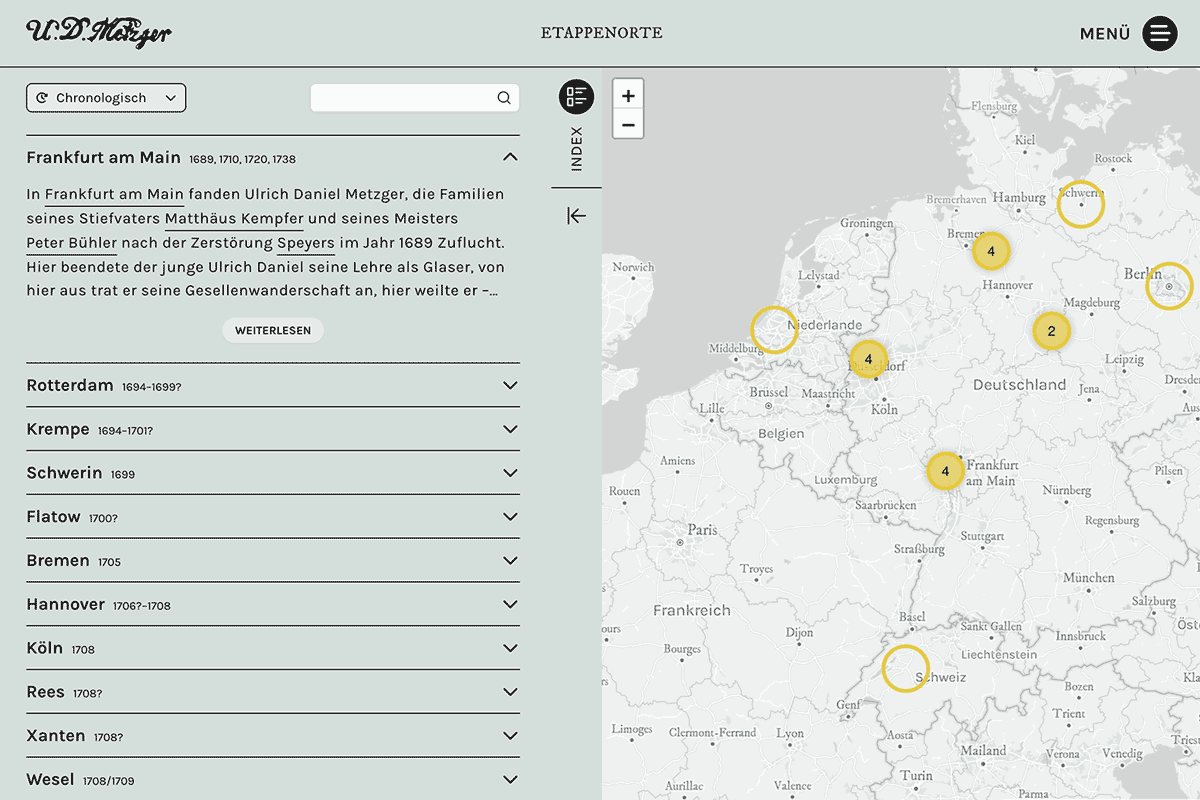Click the Rees list heading

(46, 692)
